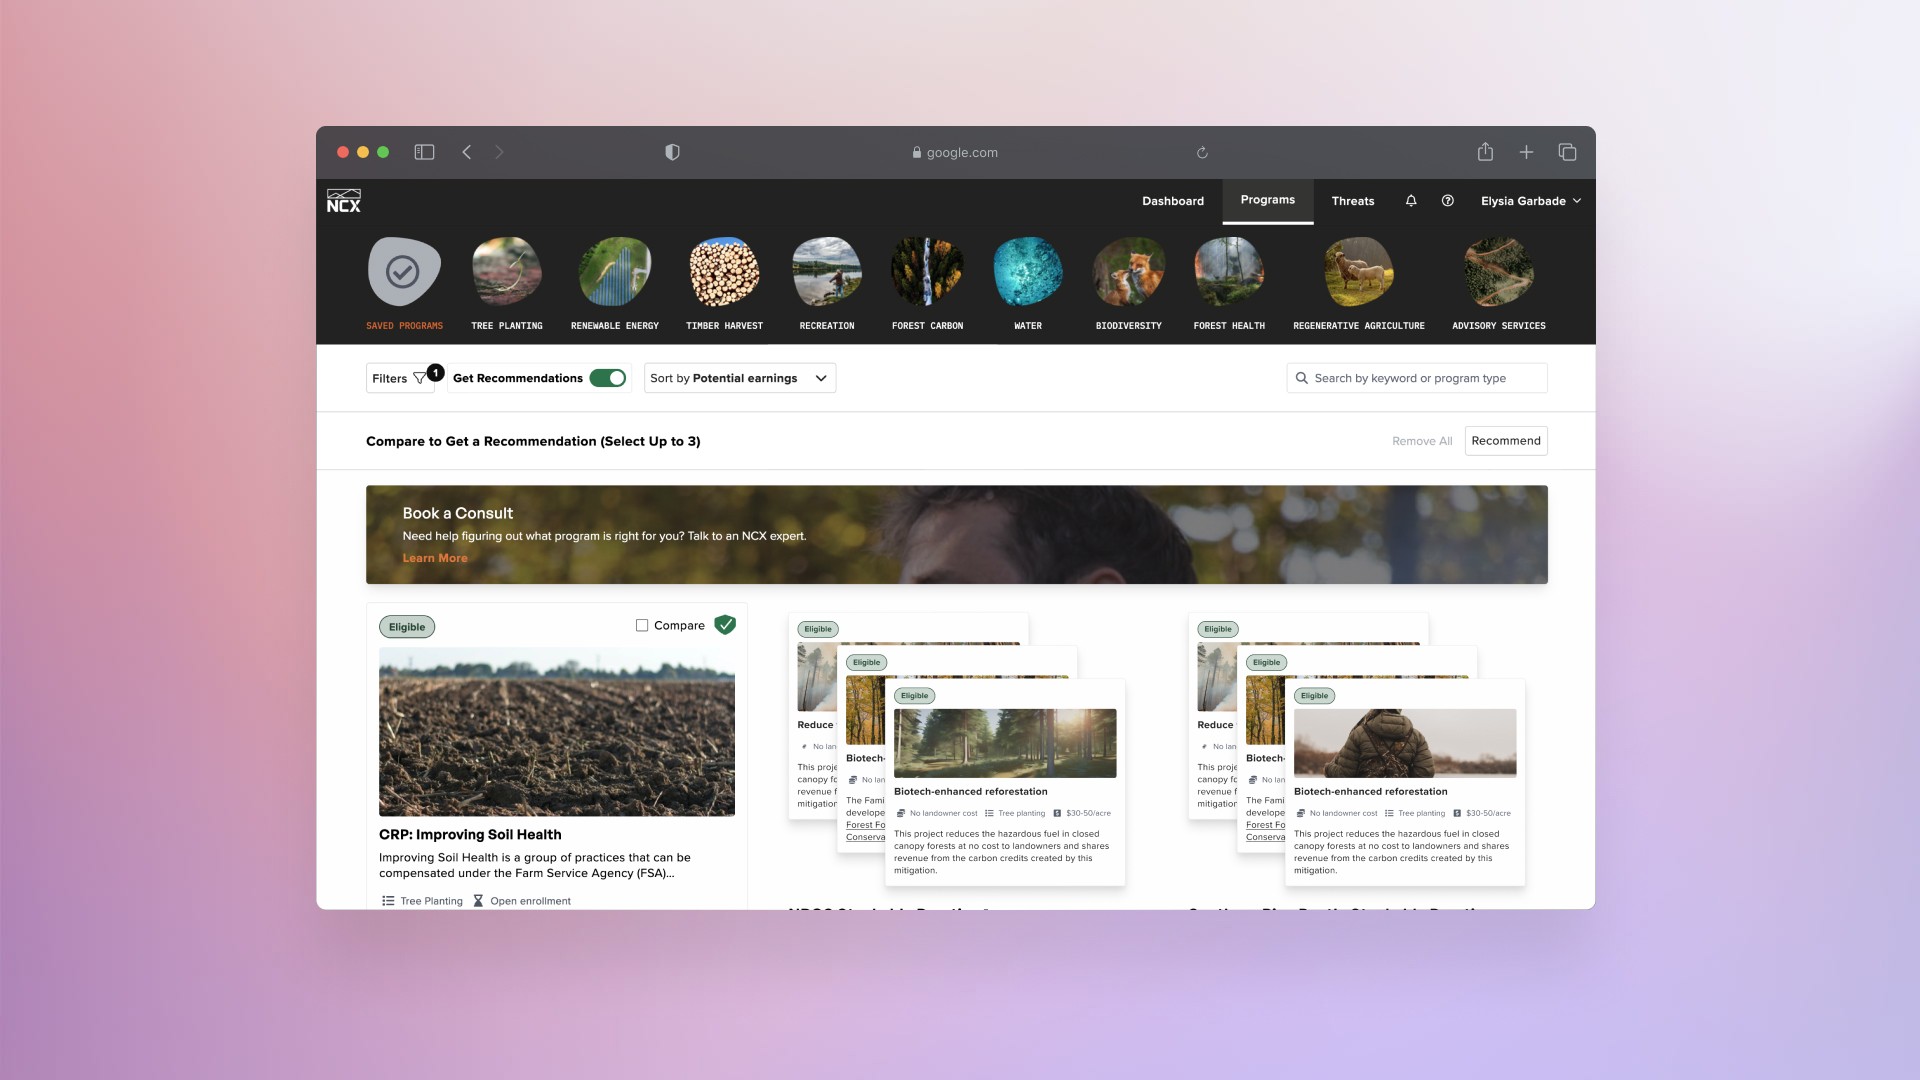Open the Sort by Potential earnings dropdown
This screenshot has height=1080, width=1920.
739,378
